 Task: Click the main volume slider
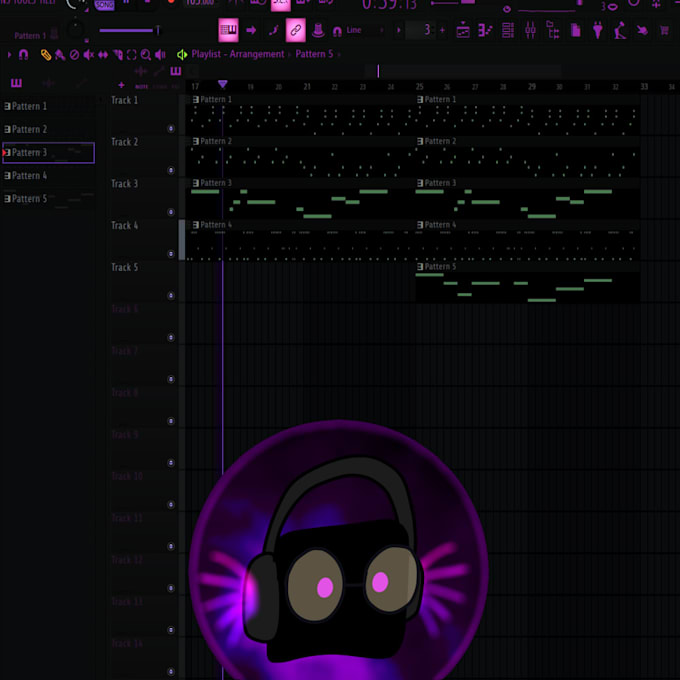[129, 30]
